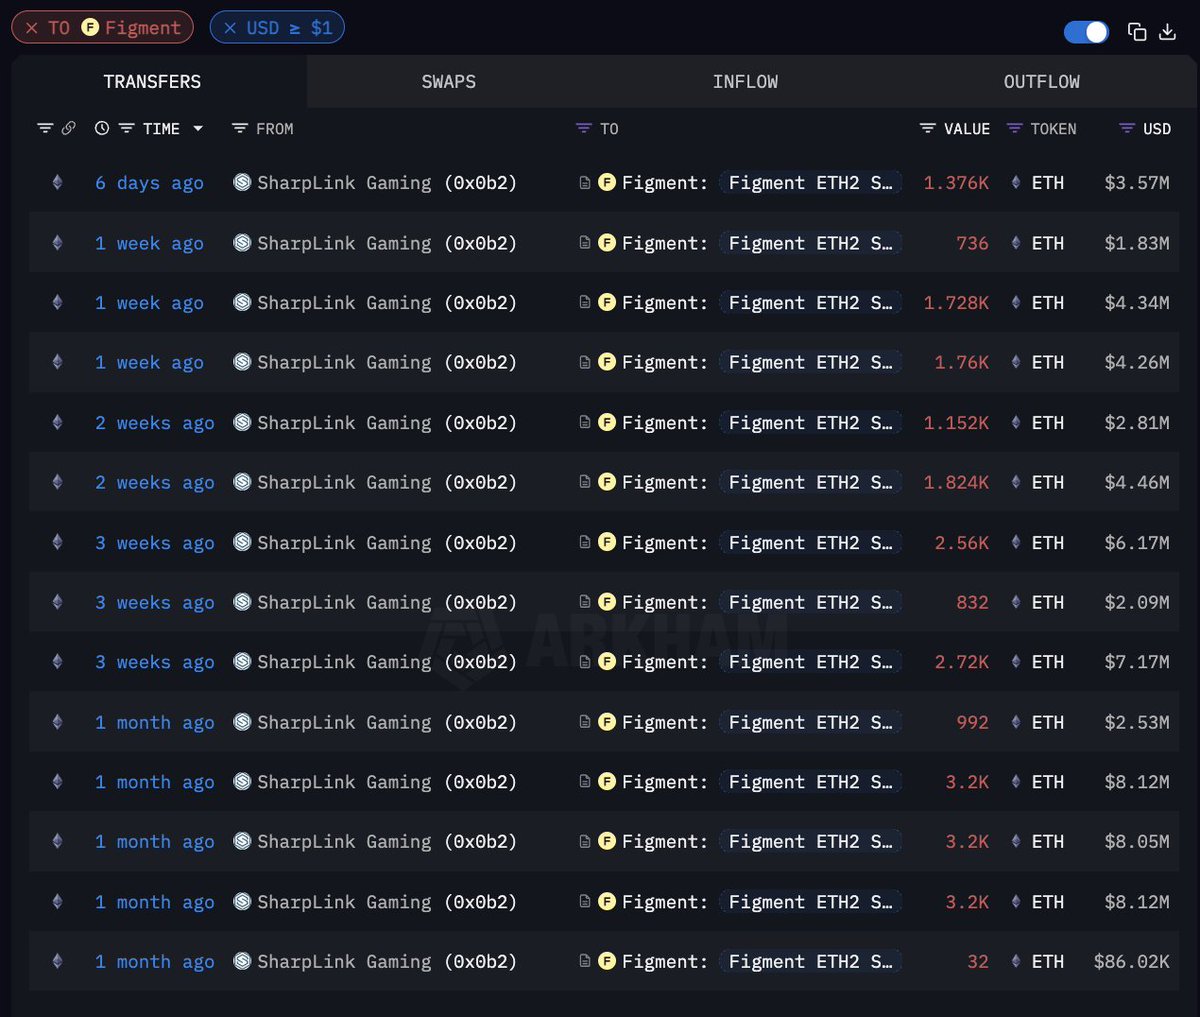1200x1017 pixels.
Task: Click the USD amount $4.34M
Action: pyautogui.click(x=1137, y=303)
